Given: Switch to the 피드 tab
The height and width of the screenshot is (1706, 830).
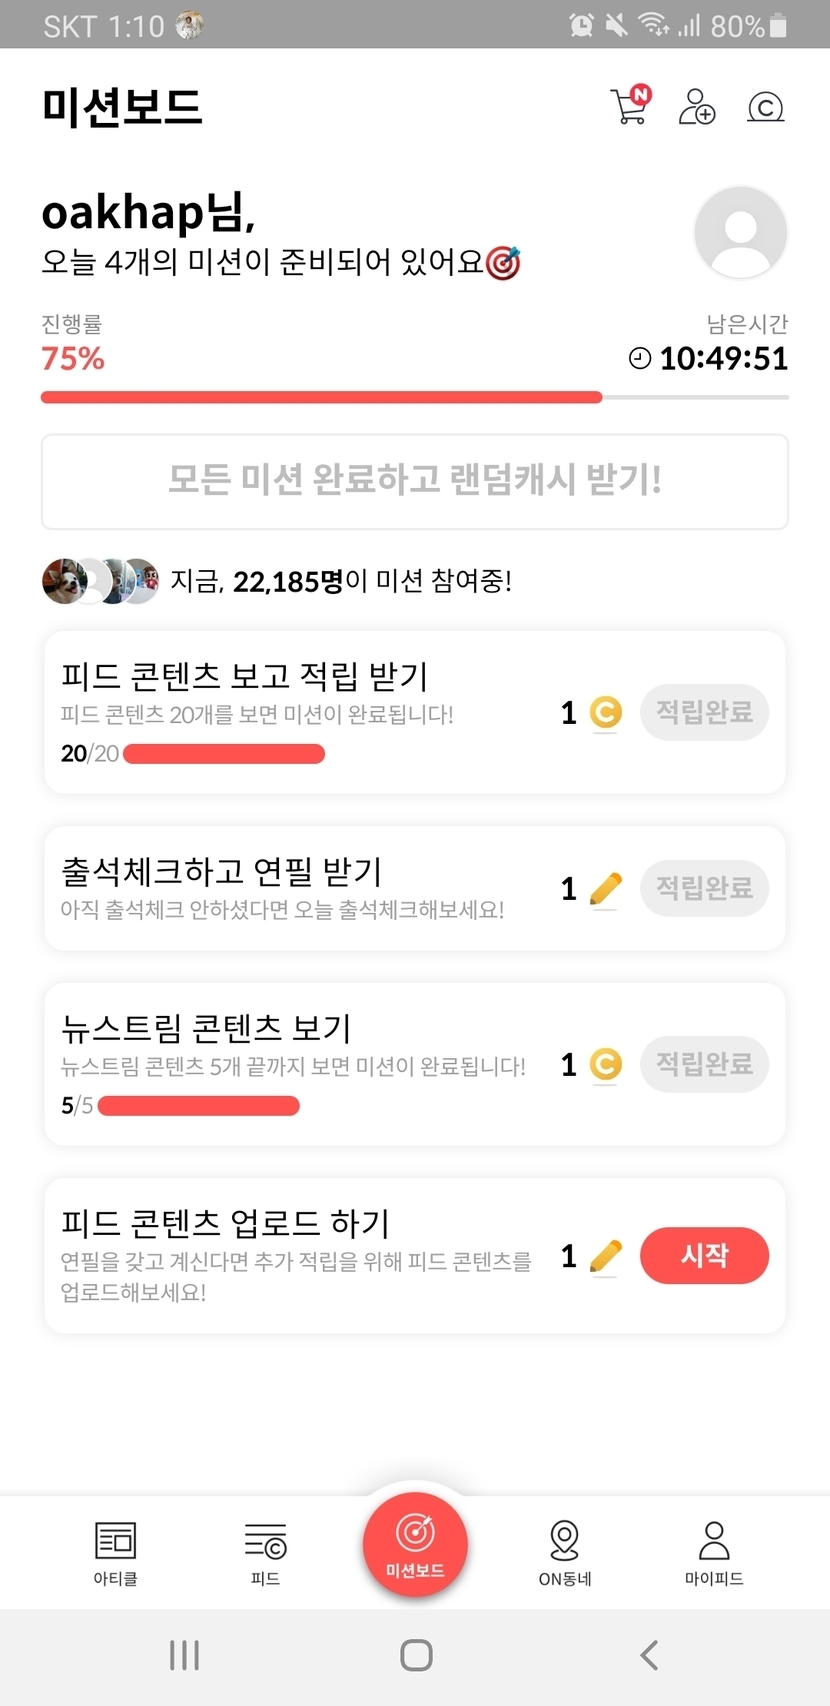Looking at the screenshot, I should [x=265, y=1552].
